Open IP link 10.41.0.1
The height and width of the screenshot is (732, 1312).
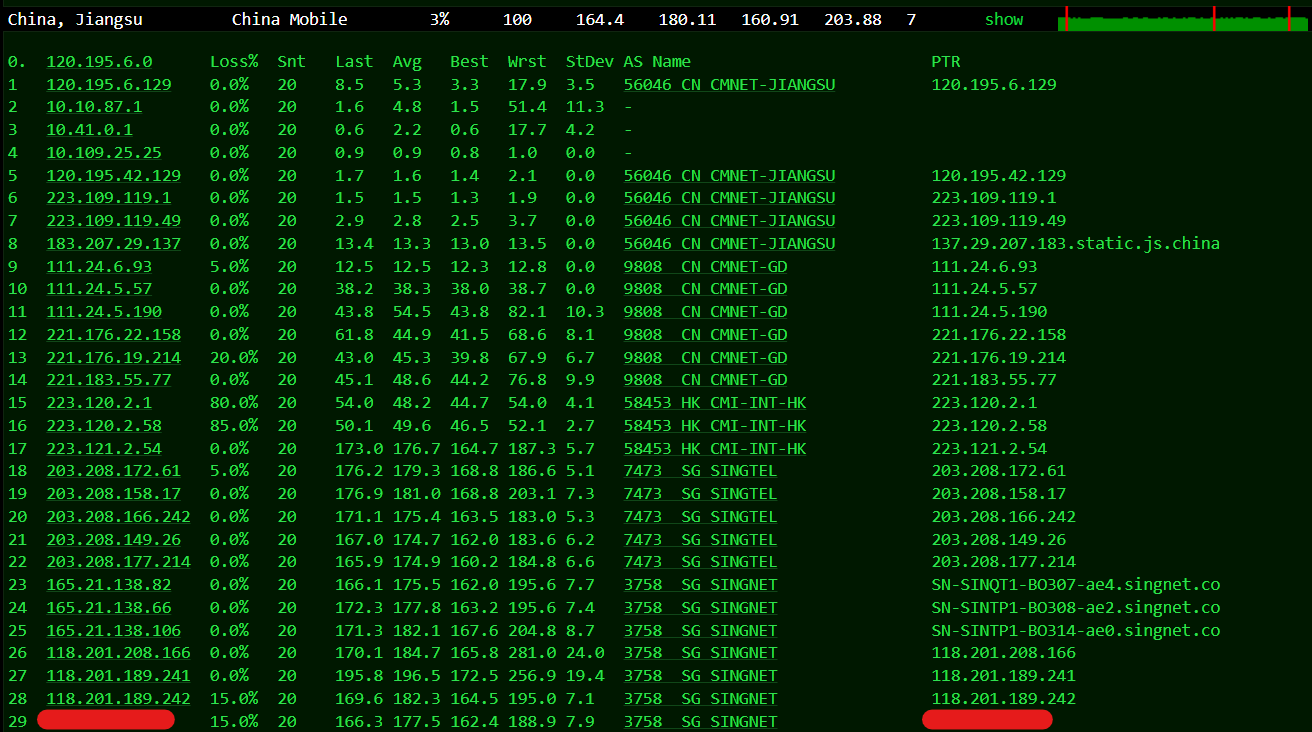(89, 130)
